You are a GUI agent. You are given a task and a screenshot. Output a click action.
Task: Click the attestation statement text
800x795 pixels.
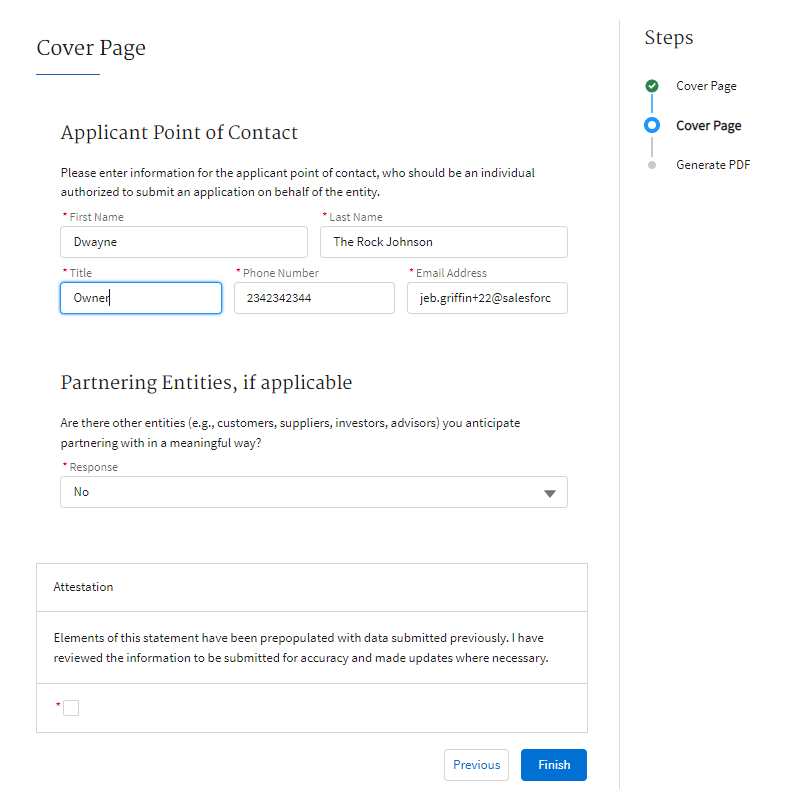(298, 648)
